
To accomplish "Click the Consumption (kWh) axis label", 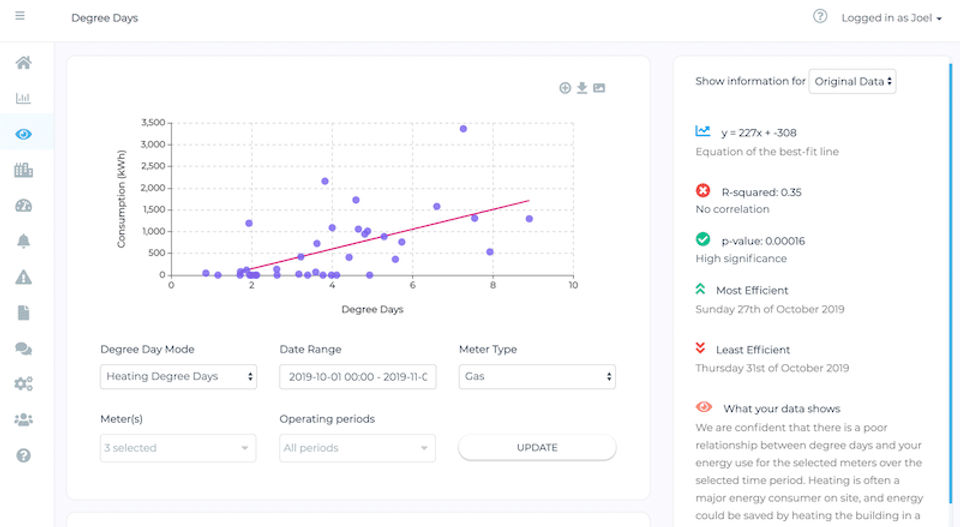I will click(121, 199).
